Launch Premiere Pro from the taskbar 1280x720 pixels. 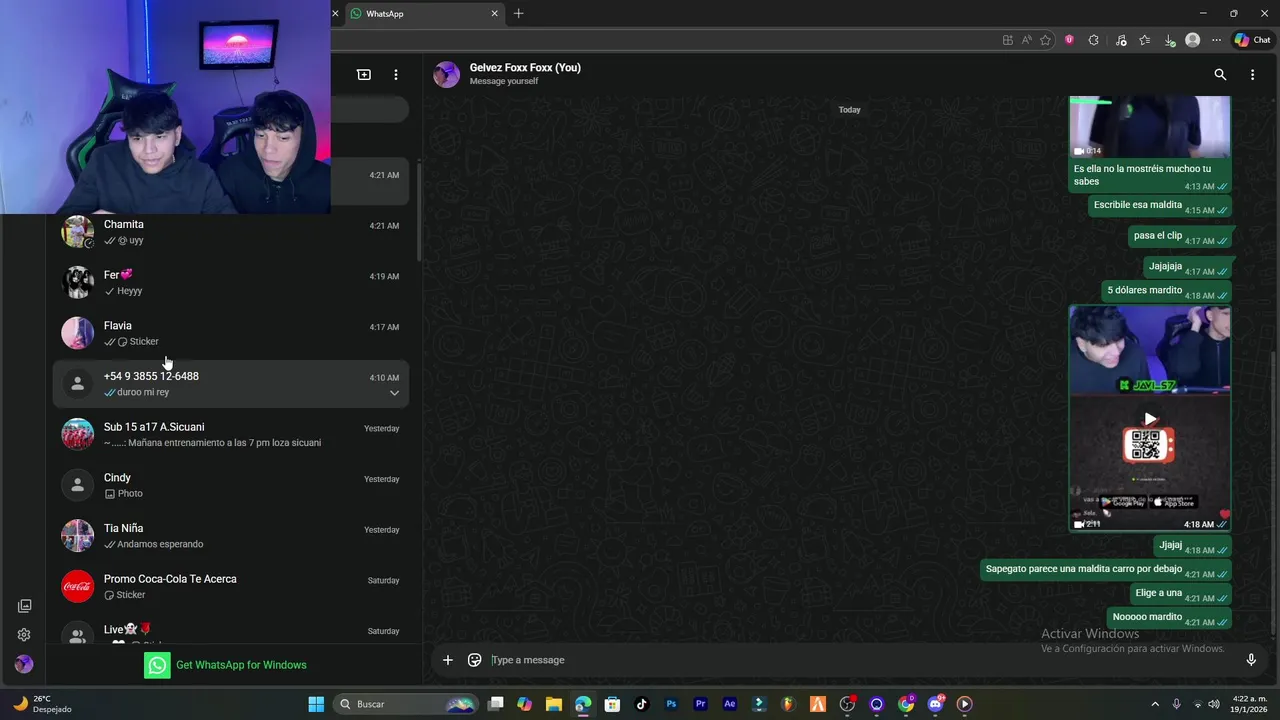click(700, 704)
